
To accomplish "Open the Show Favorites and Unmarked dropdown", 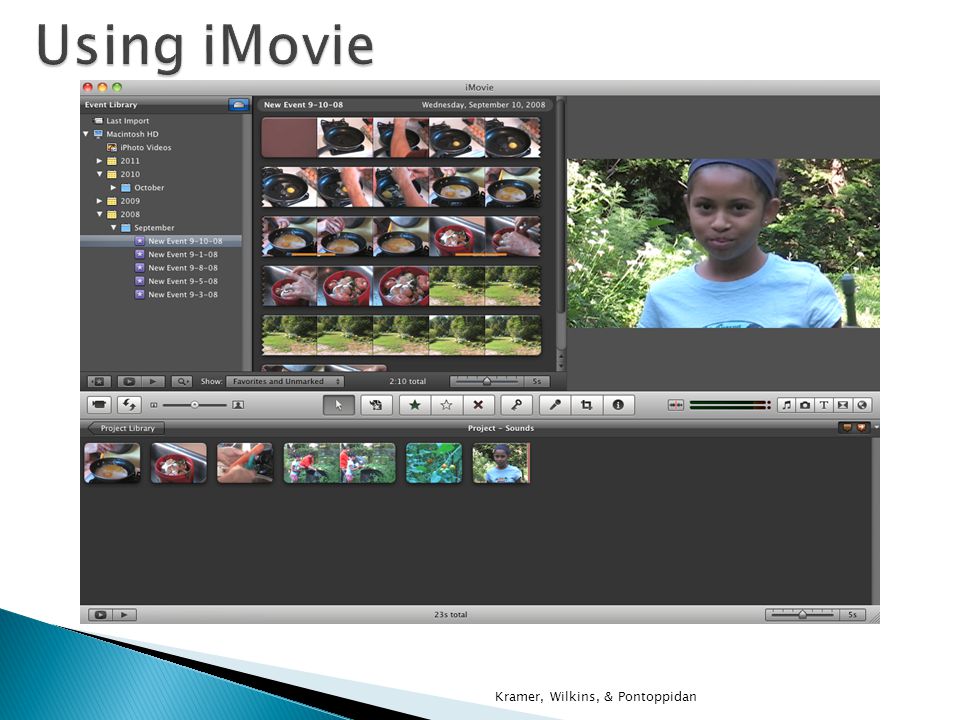I will (x=285, y=381).
